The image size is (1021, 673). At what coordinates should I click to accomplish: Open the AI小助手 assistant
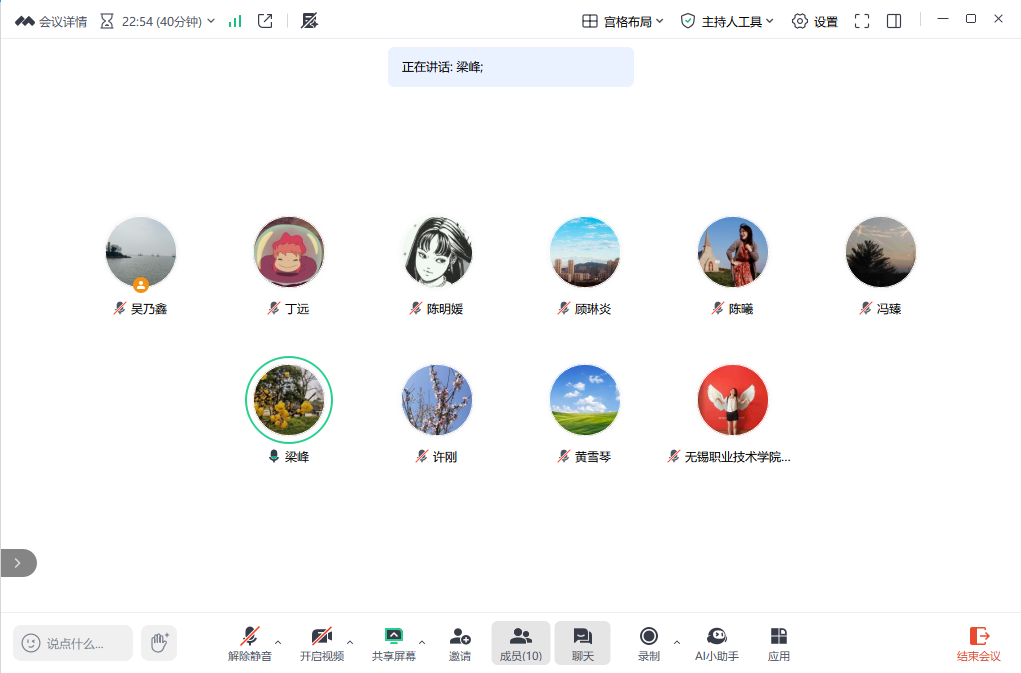716,643
